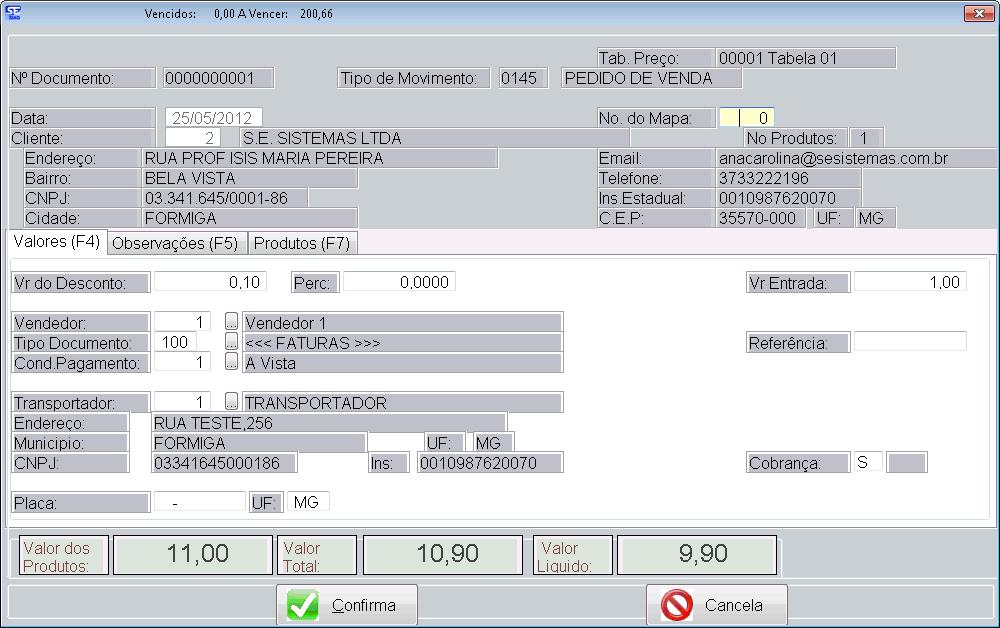Click the red prohibited Cancela icon
The height and width of the screenshot is (628, 1000).
(x=678, y=605)
